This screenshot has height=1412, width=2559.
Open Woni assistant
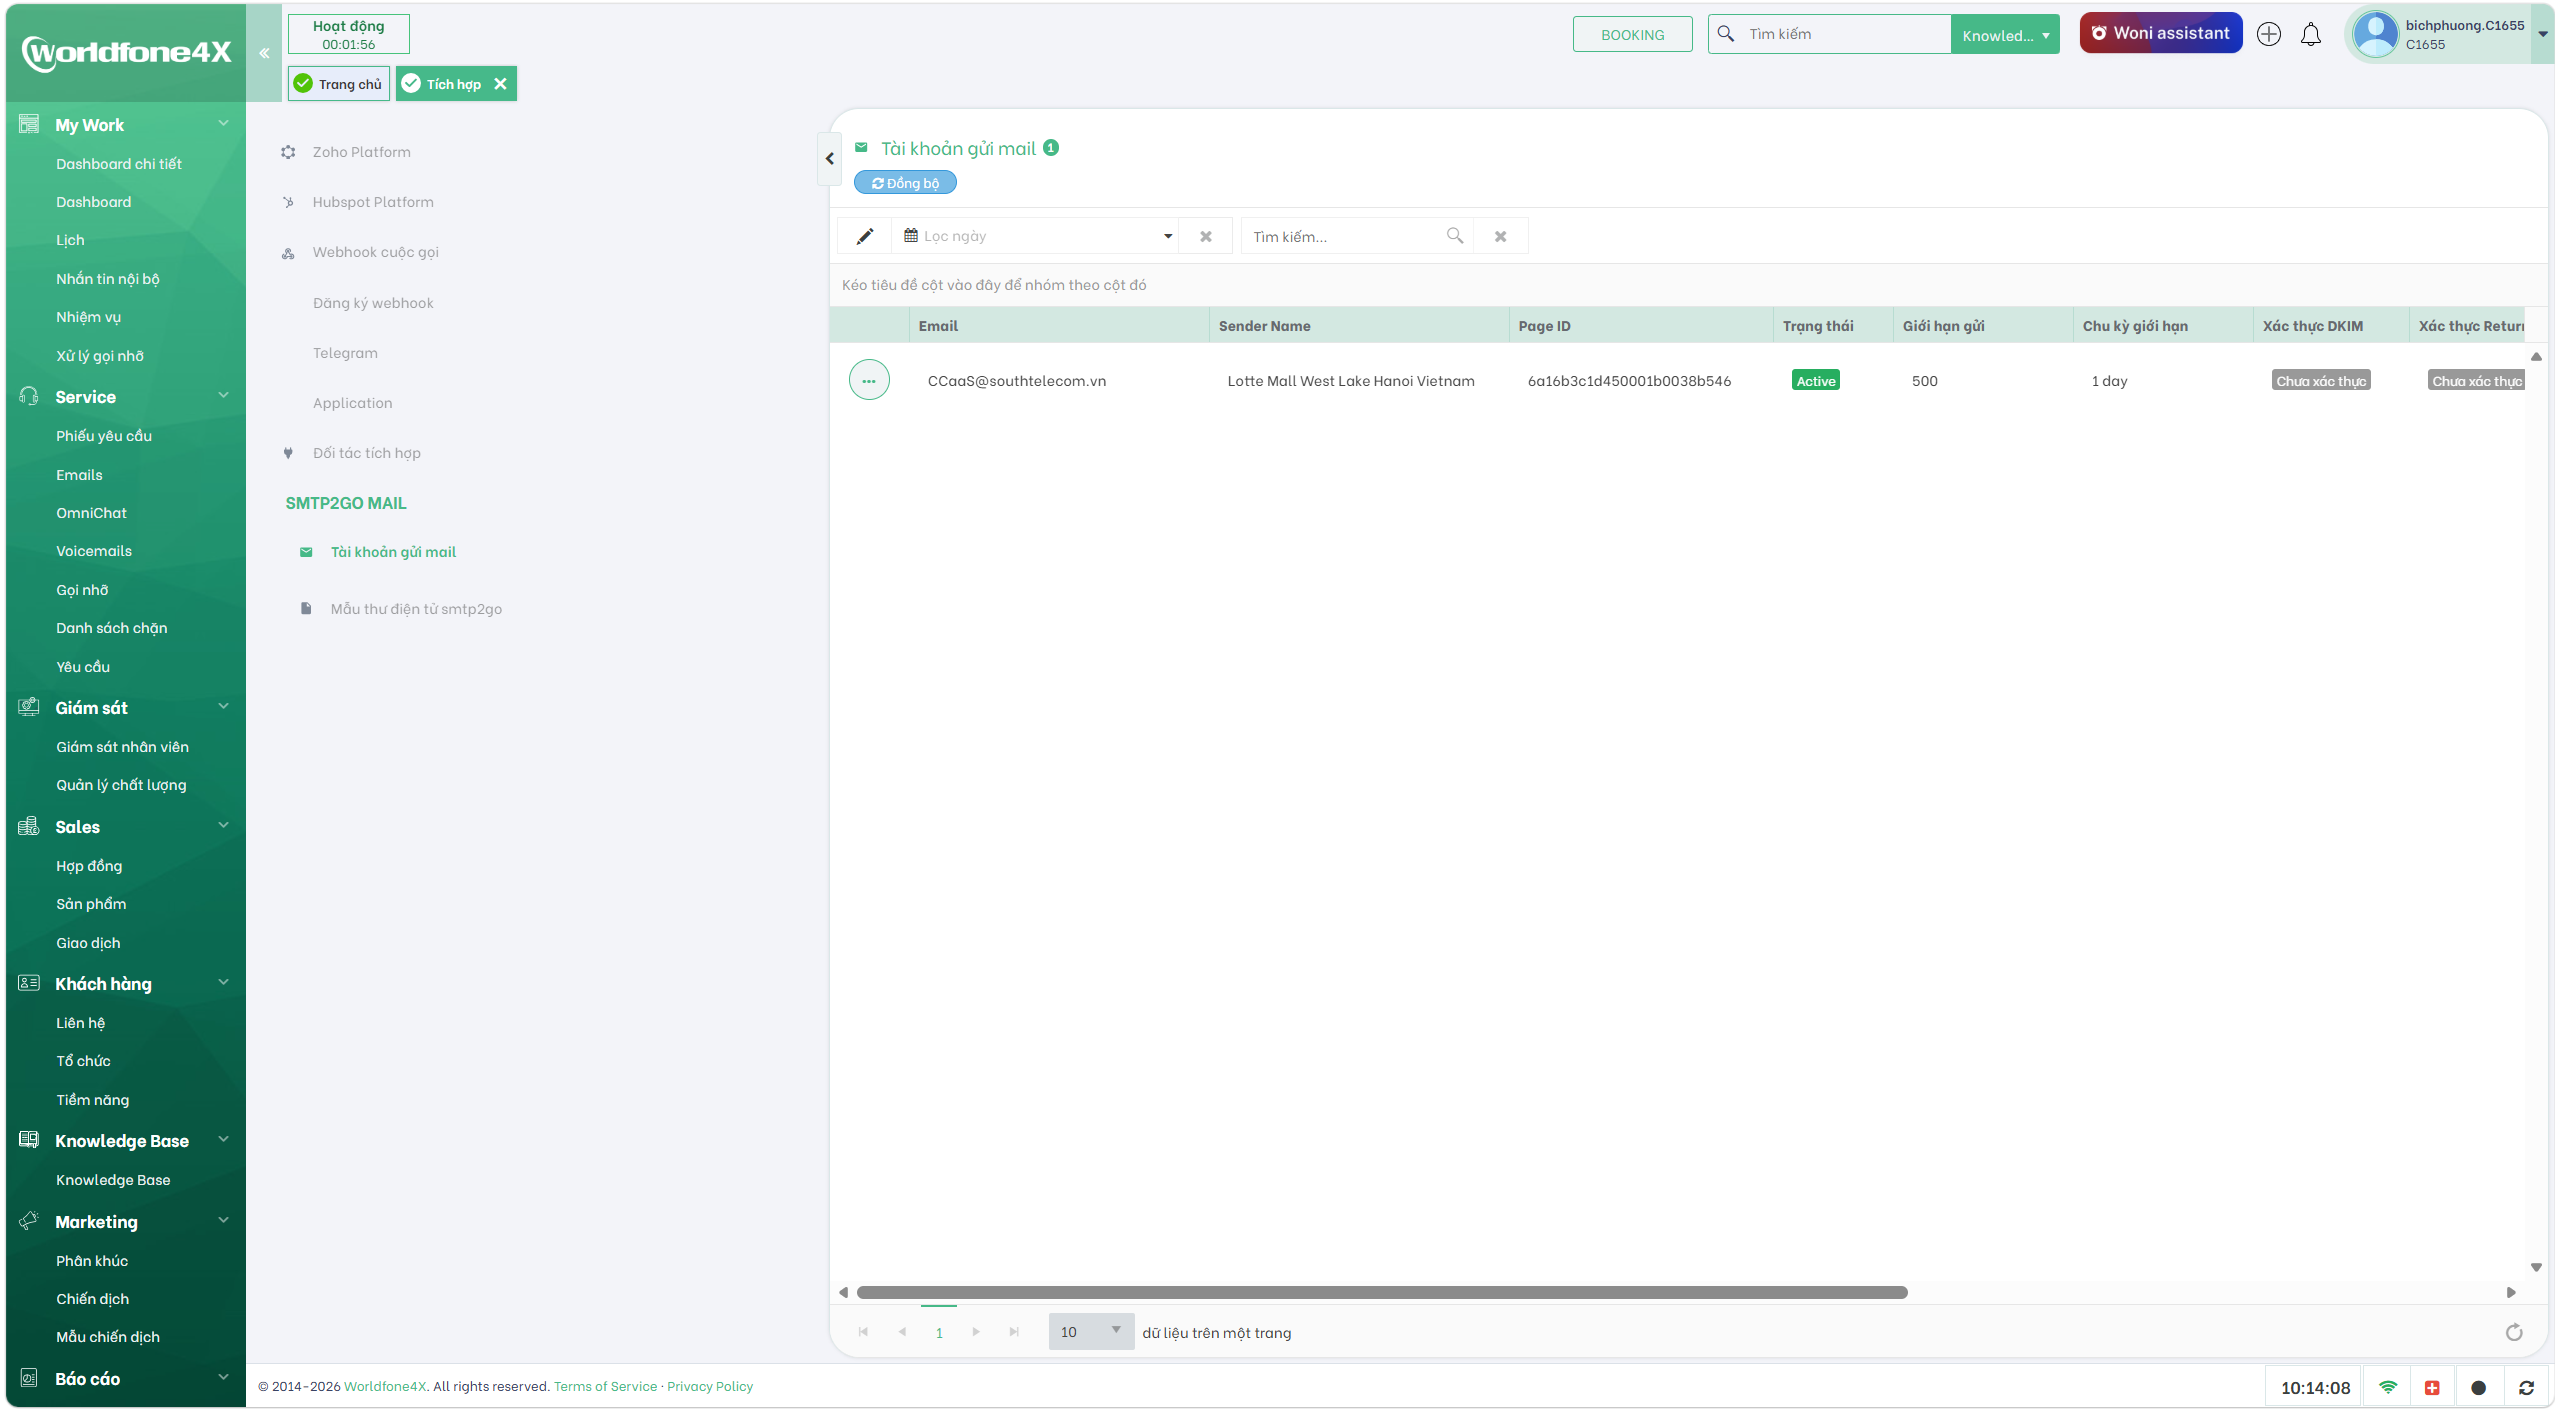click(x=2161, y=34)
